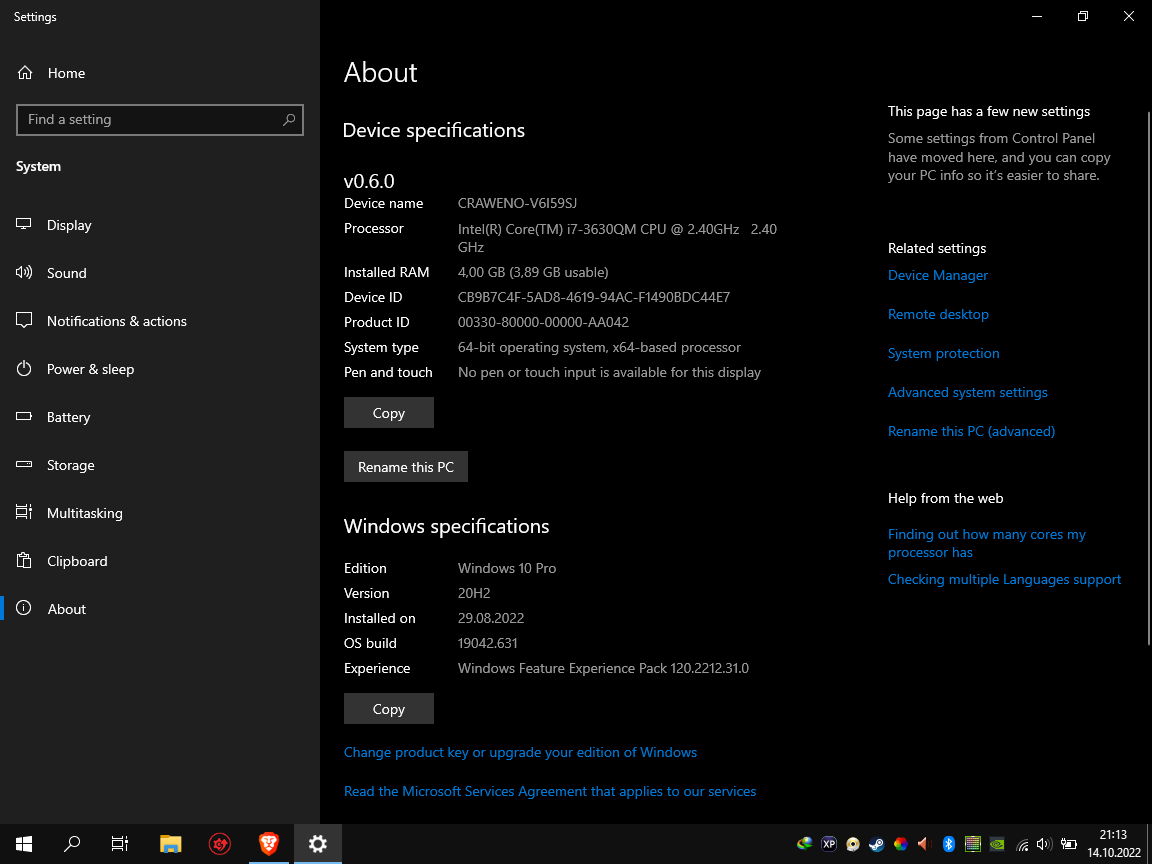Image resolution: width=1152 pixels, height=864 pixels.
Task: Open the clock showing 21:13
Action: tap(1114, 844)
